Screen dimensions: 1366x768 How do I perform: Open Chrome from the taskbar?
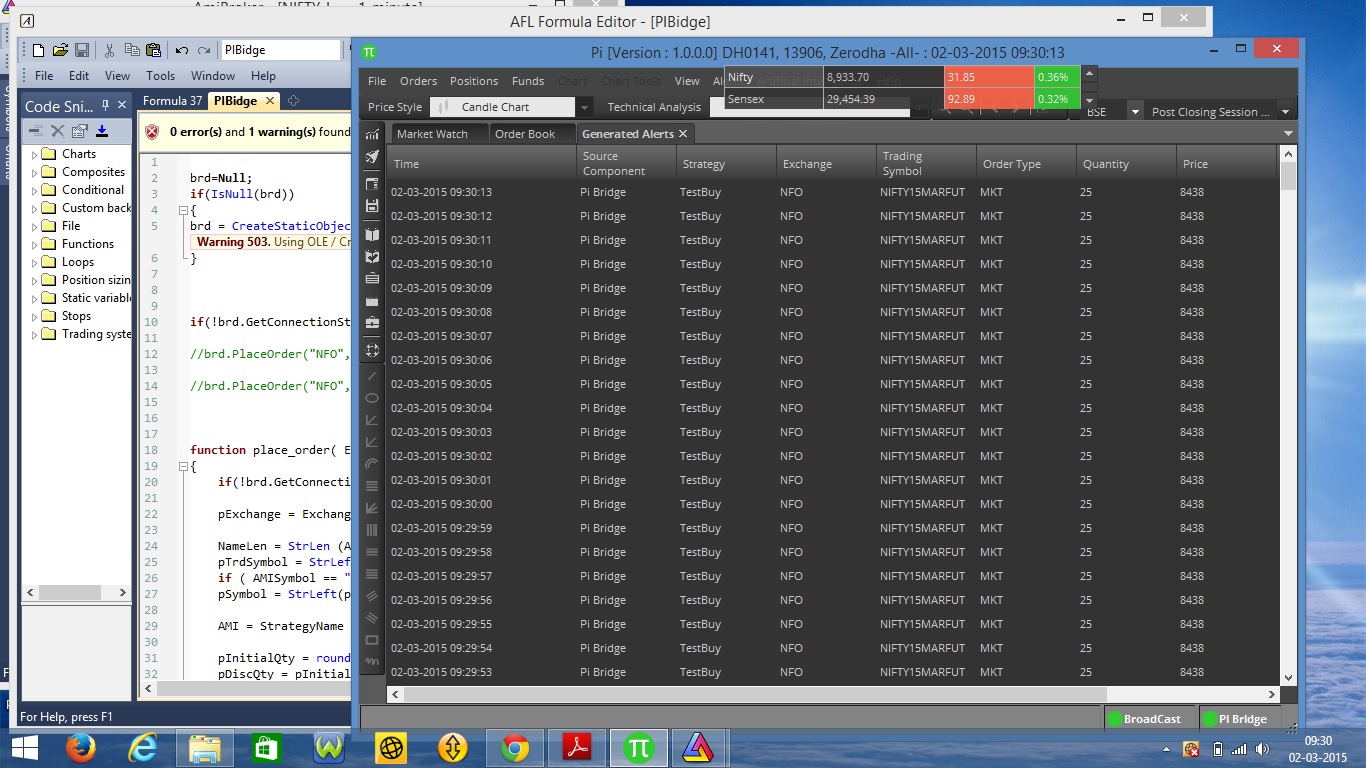(514, 747)
